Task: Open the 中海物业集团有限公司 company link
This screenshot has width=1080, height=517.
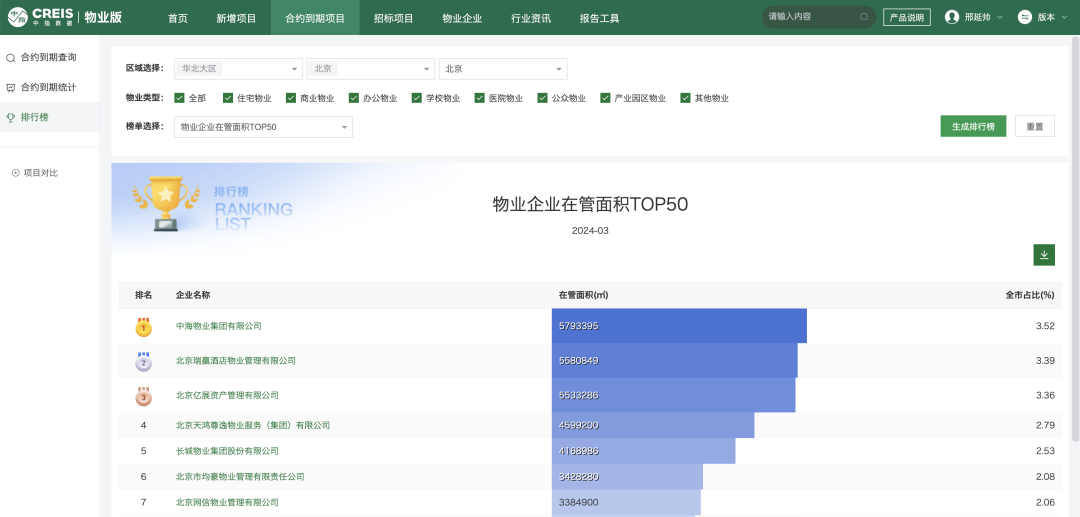Action: (x=218, y=326)
